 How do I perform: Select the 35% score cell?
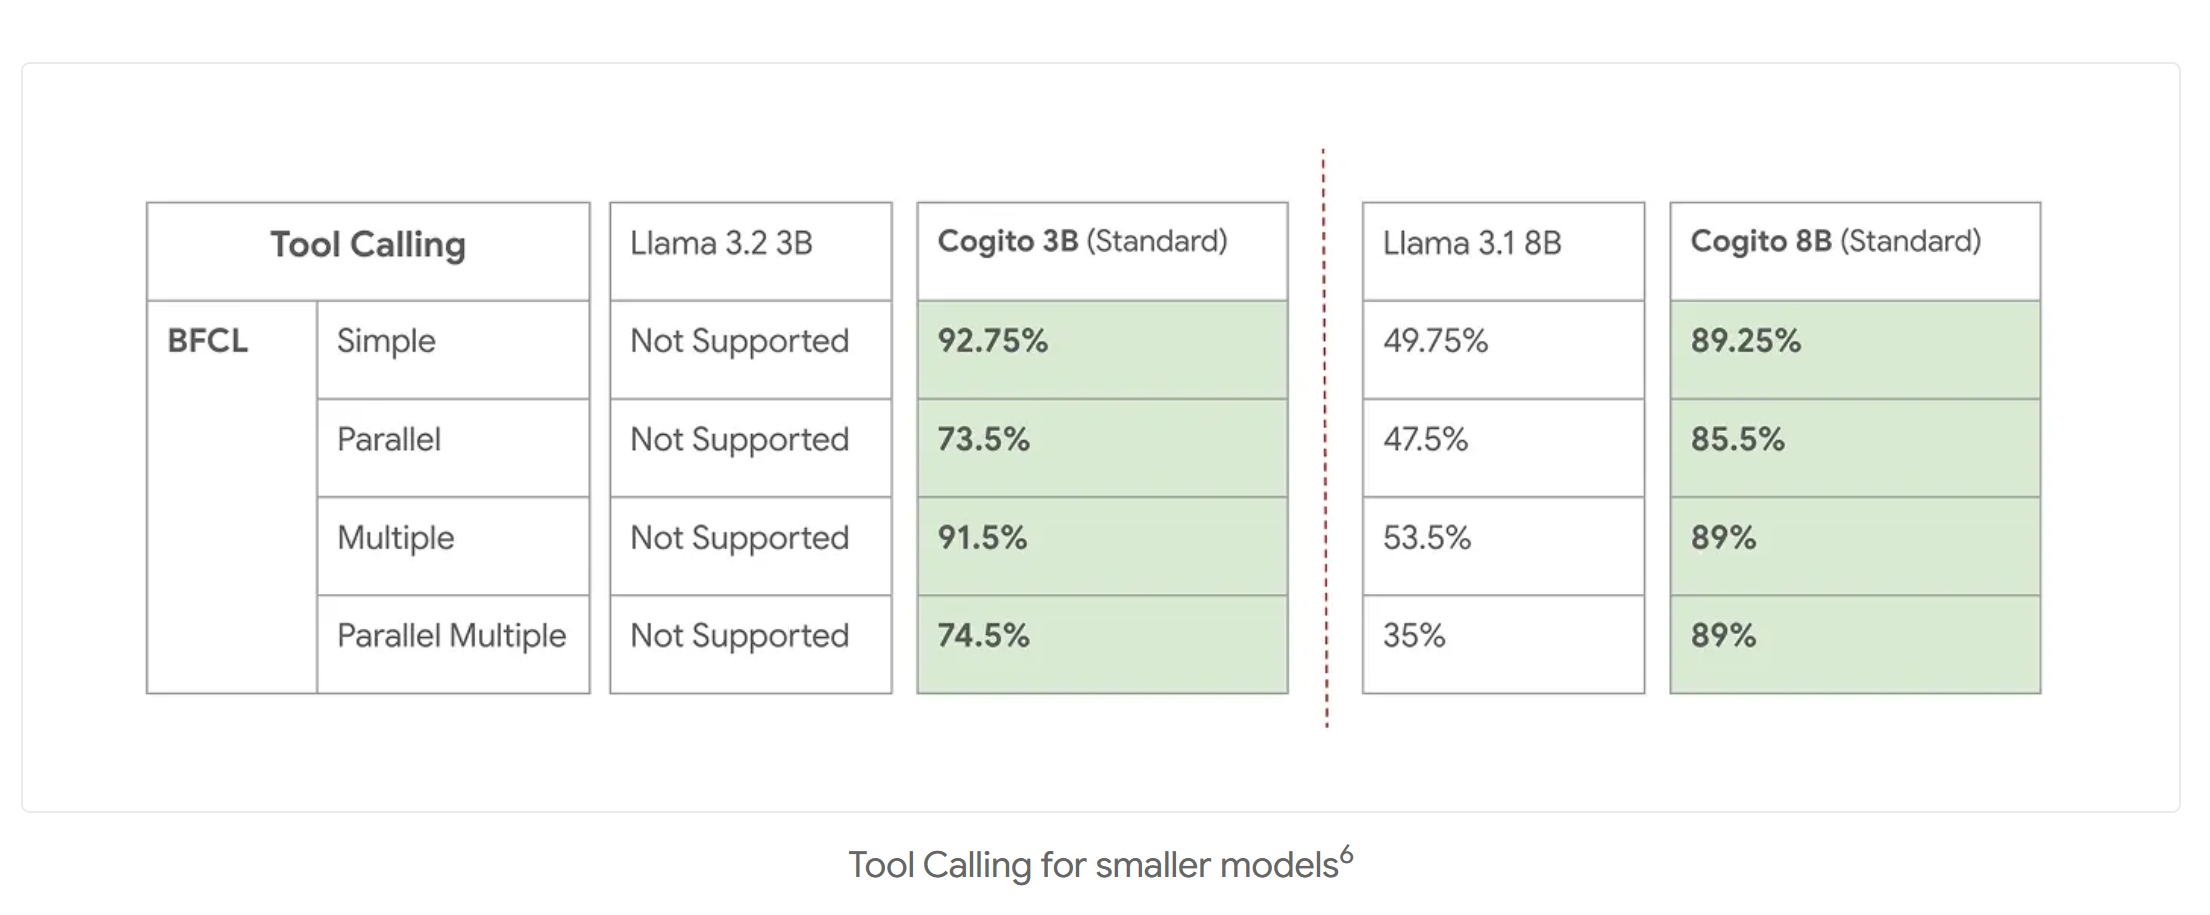tap(1503, 645)
